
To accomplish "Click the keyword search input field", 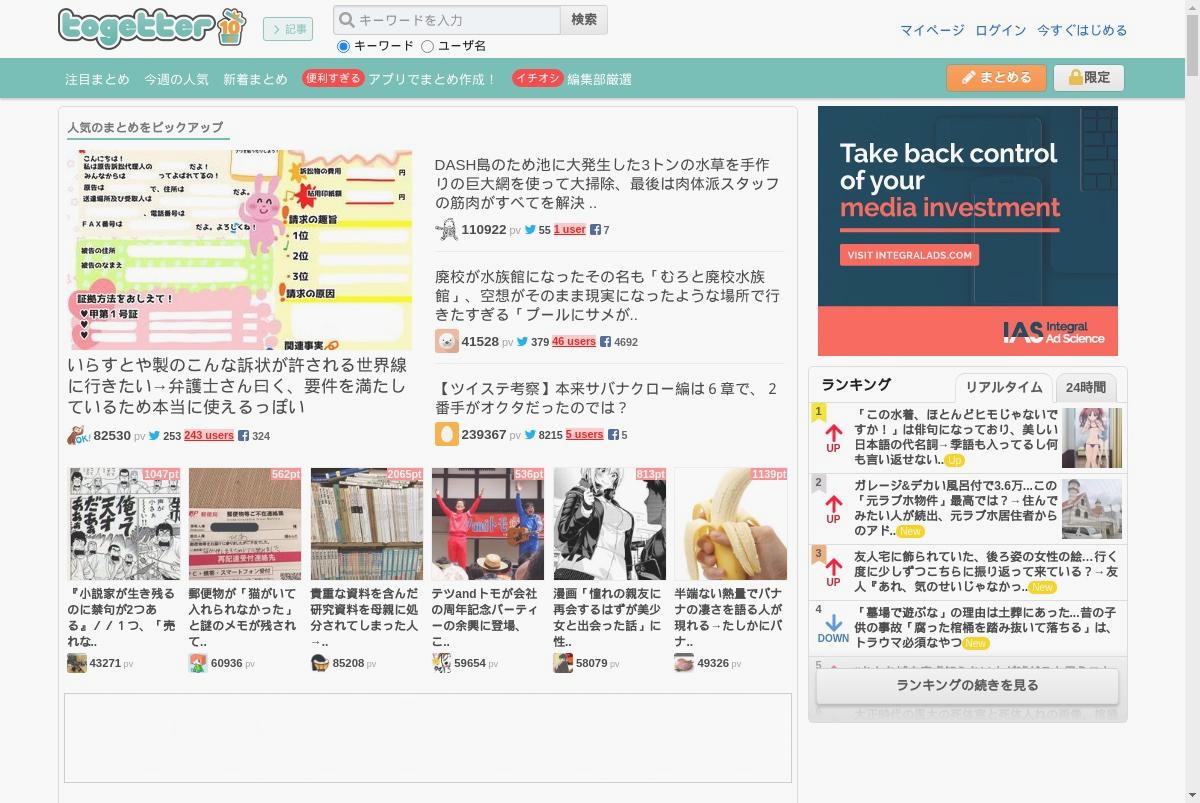I will pyautogui.click(x=447, y=20).
